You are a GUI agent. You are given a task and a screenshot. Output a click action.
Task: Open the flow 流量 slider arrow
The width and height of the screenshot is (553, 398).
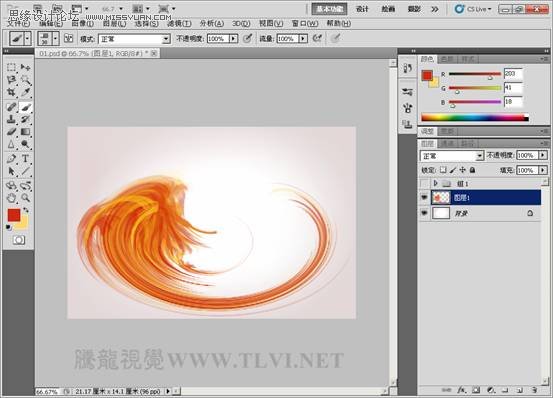303,38
